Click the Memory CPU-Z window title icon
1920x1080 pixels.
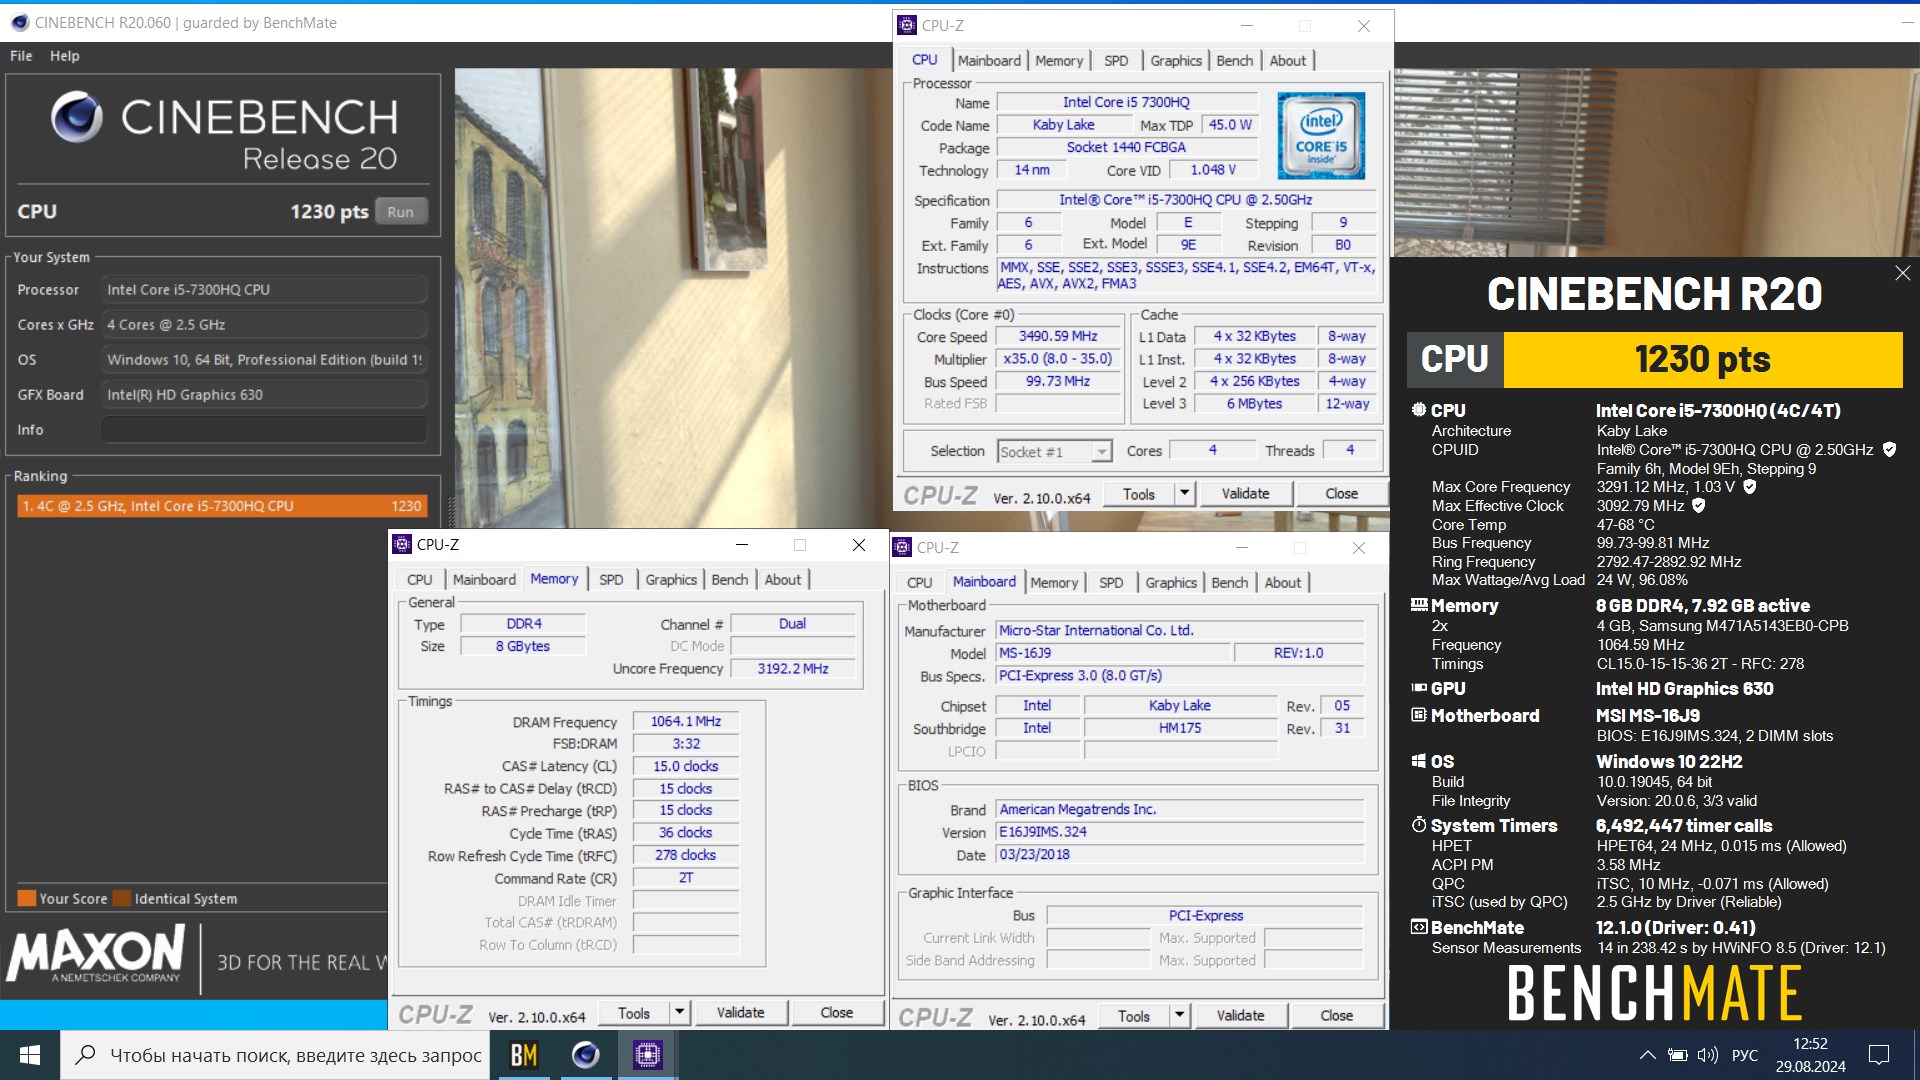coord(402,544)
